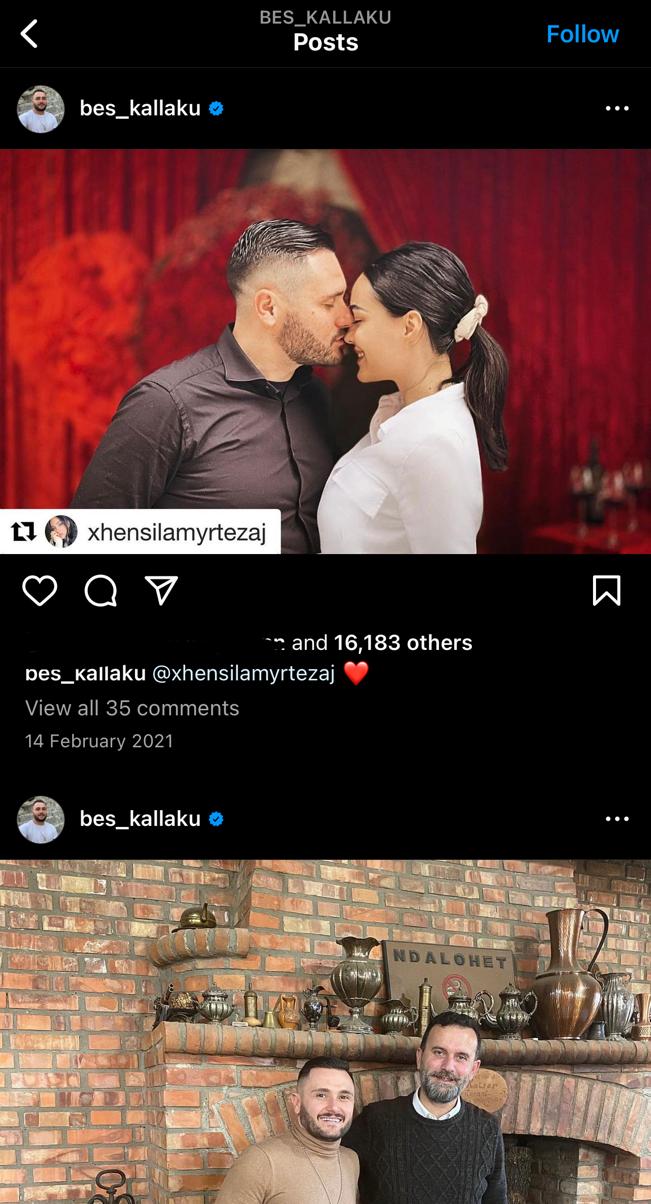Open the @xhensilamyrtezaj mention in caption
Viewport: 651px width, 1204px height.
point(243,673)
